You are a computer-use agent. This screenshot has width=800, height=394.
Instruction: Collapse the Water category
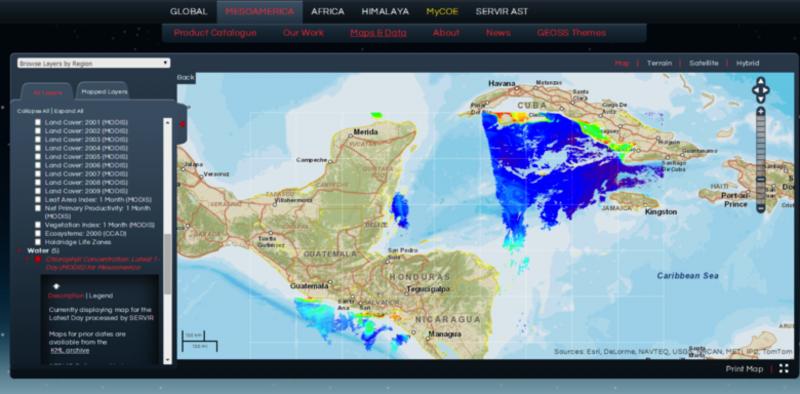[20, 251]
